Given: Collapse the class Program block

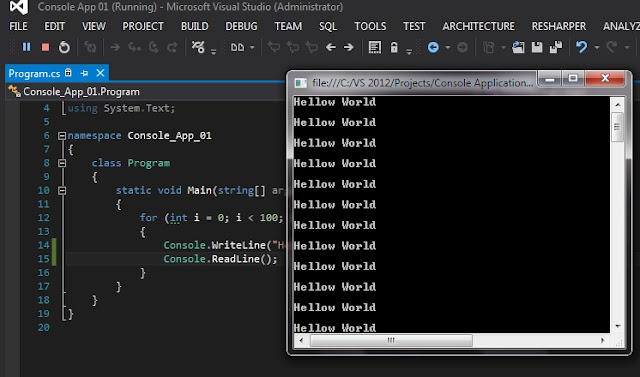Looking at the screenshot, I should [62, 163].
